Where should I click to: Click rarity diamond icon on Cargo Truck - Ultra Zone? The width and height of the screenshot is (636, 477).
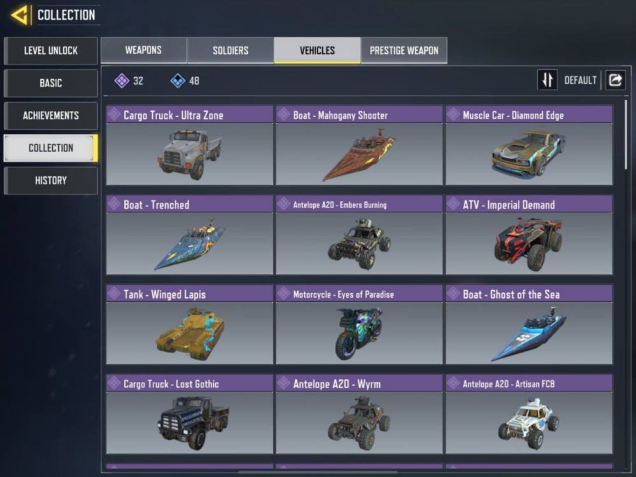pyautogui.click(x=114, y=115)
